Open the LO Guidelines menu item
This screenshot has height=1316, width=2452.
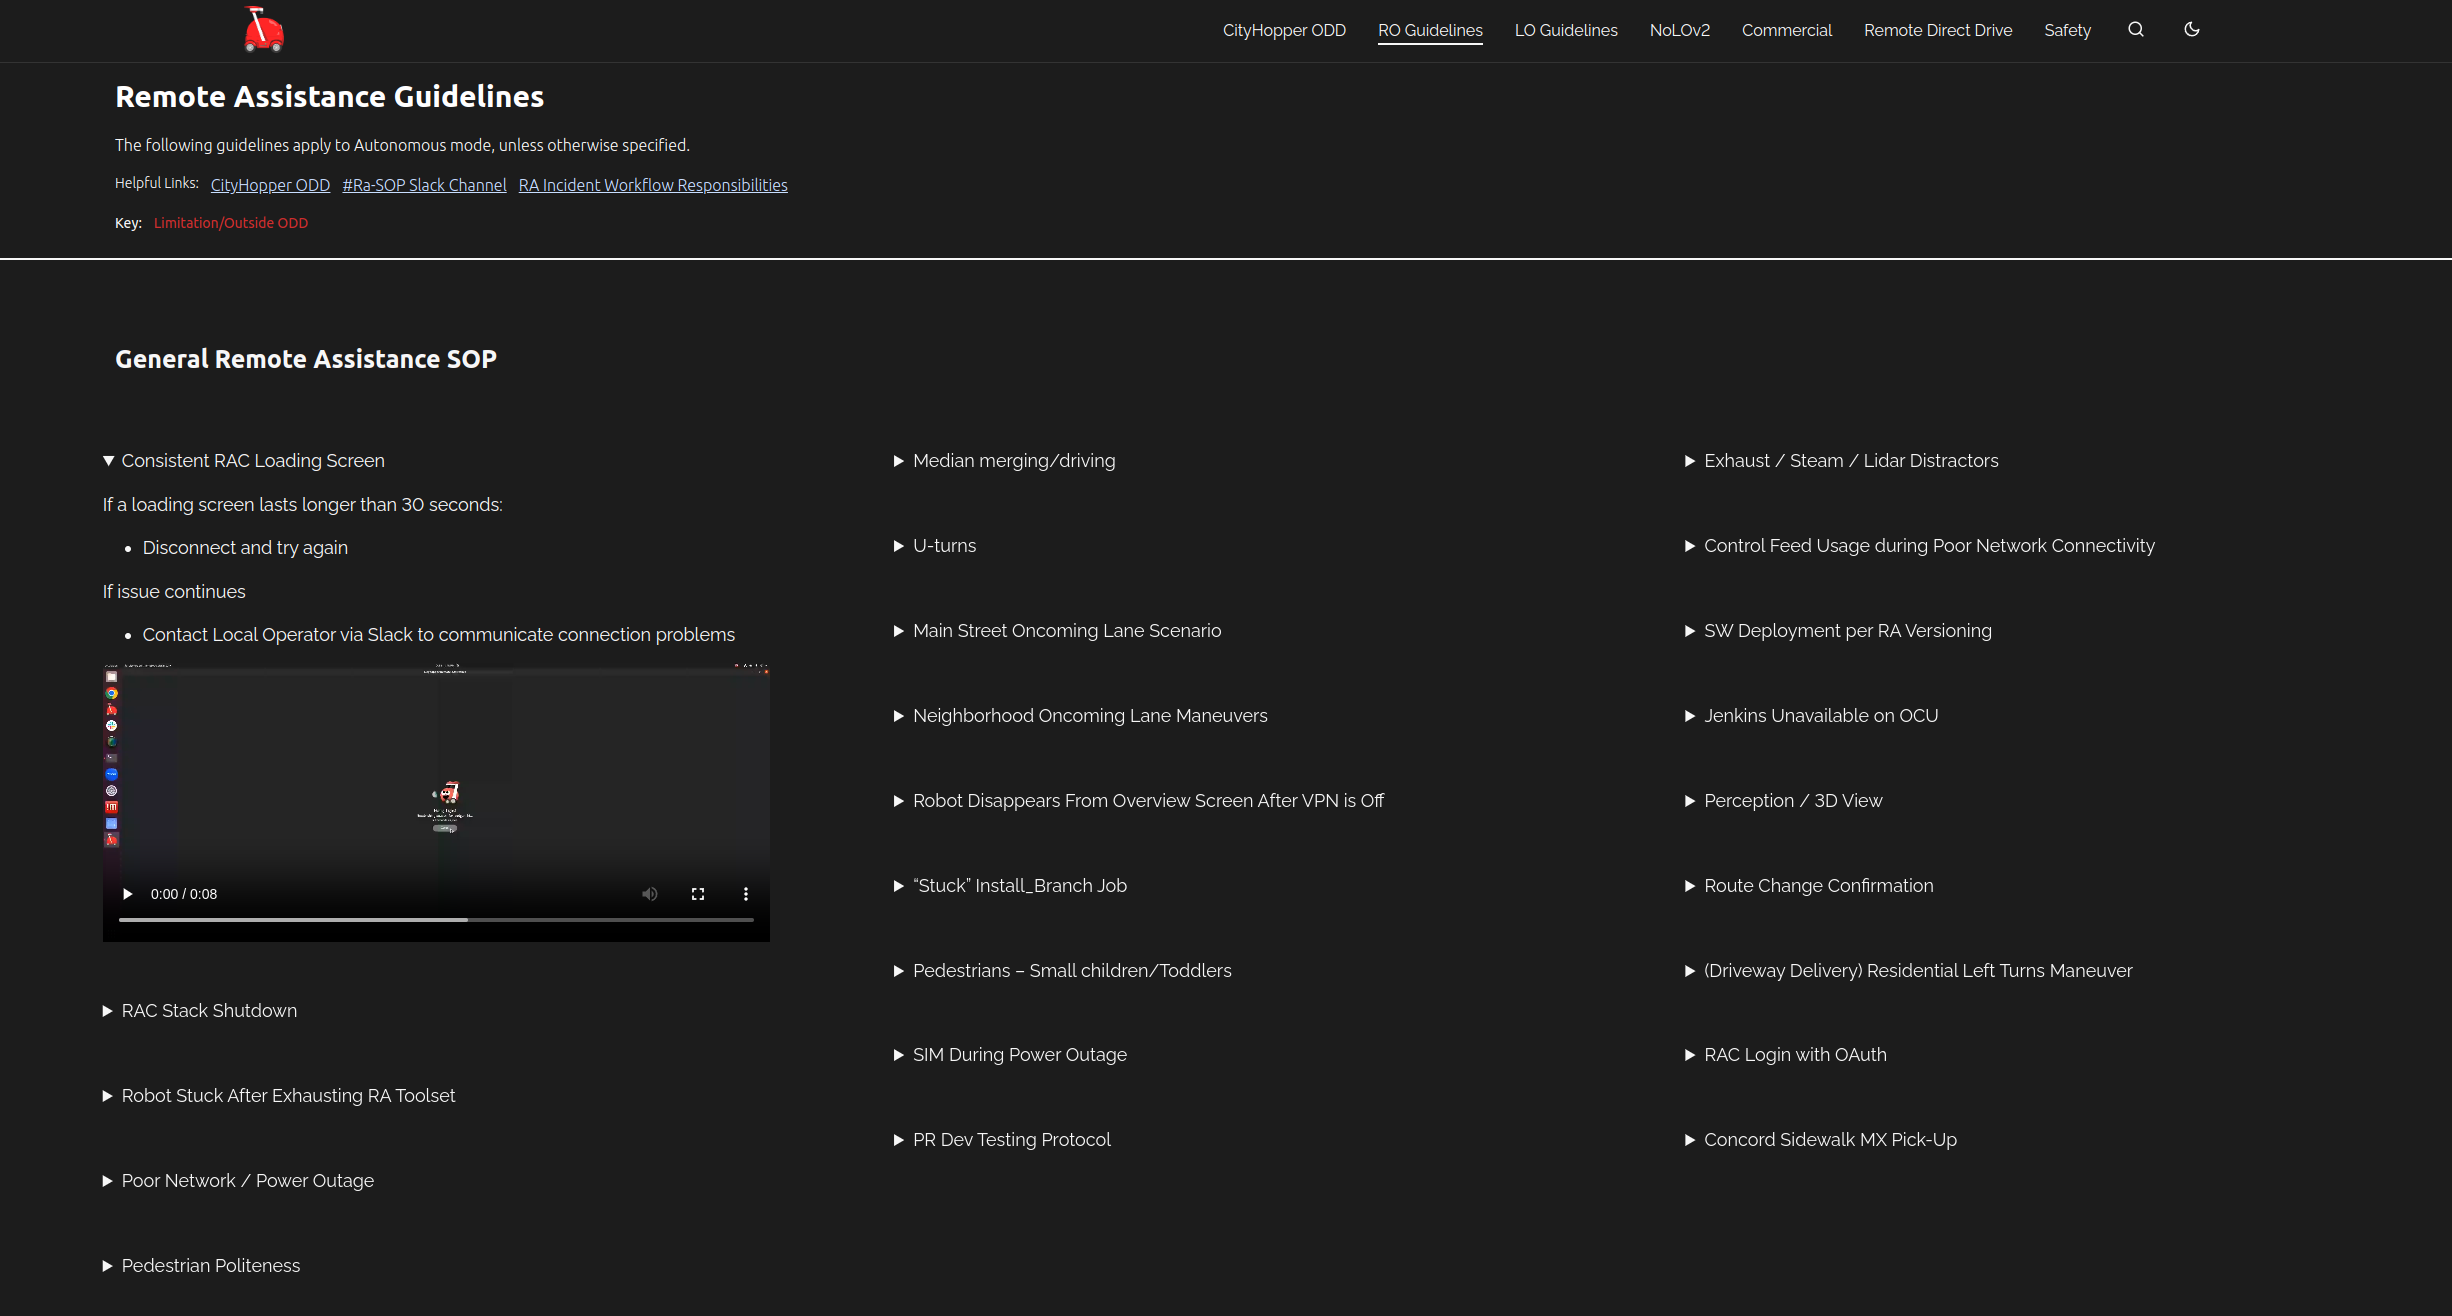(x=1565, y=30)
